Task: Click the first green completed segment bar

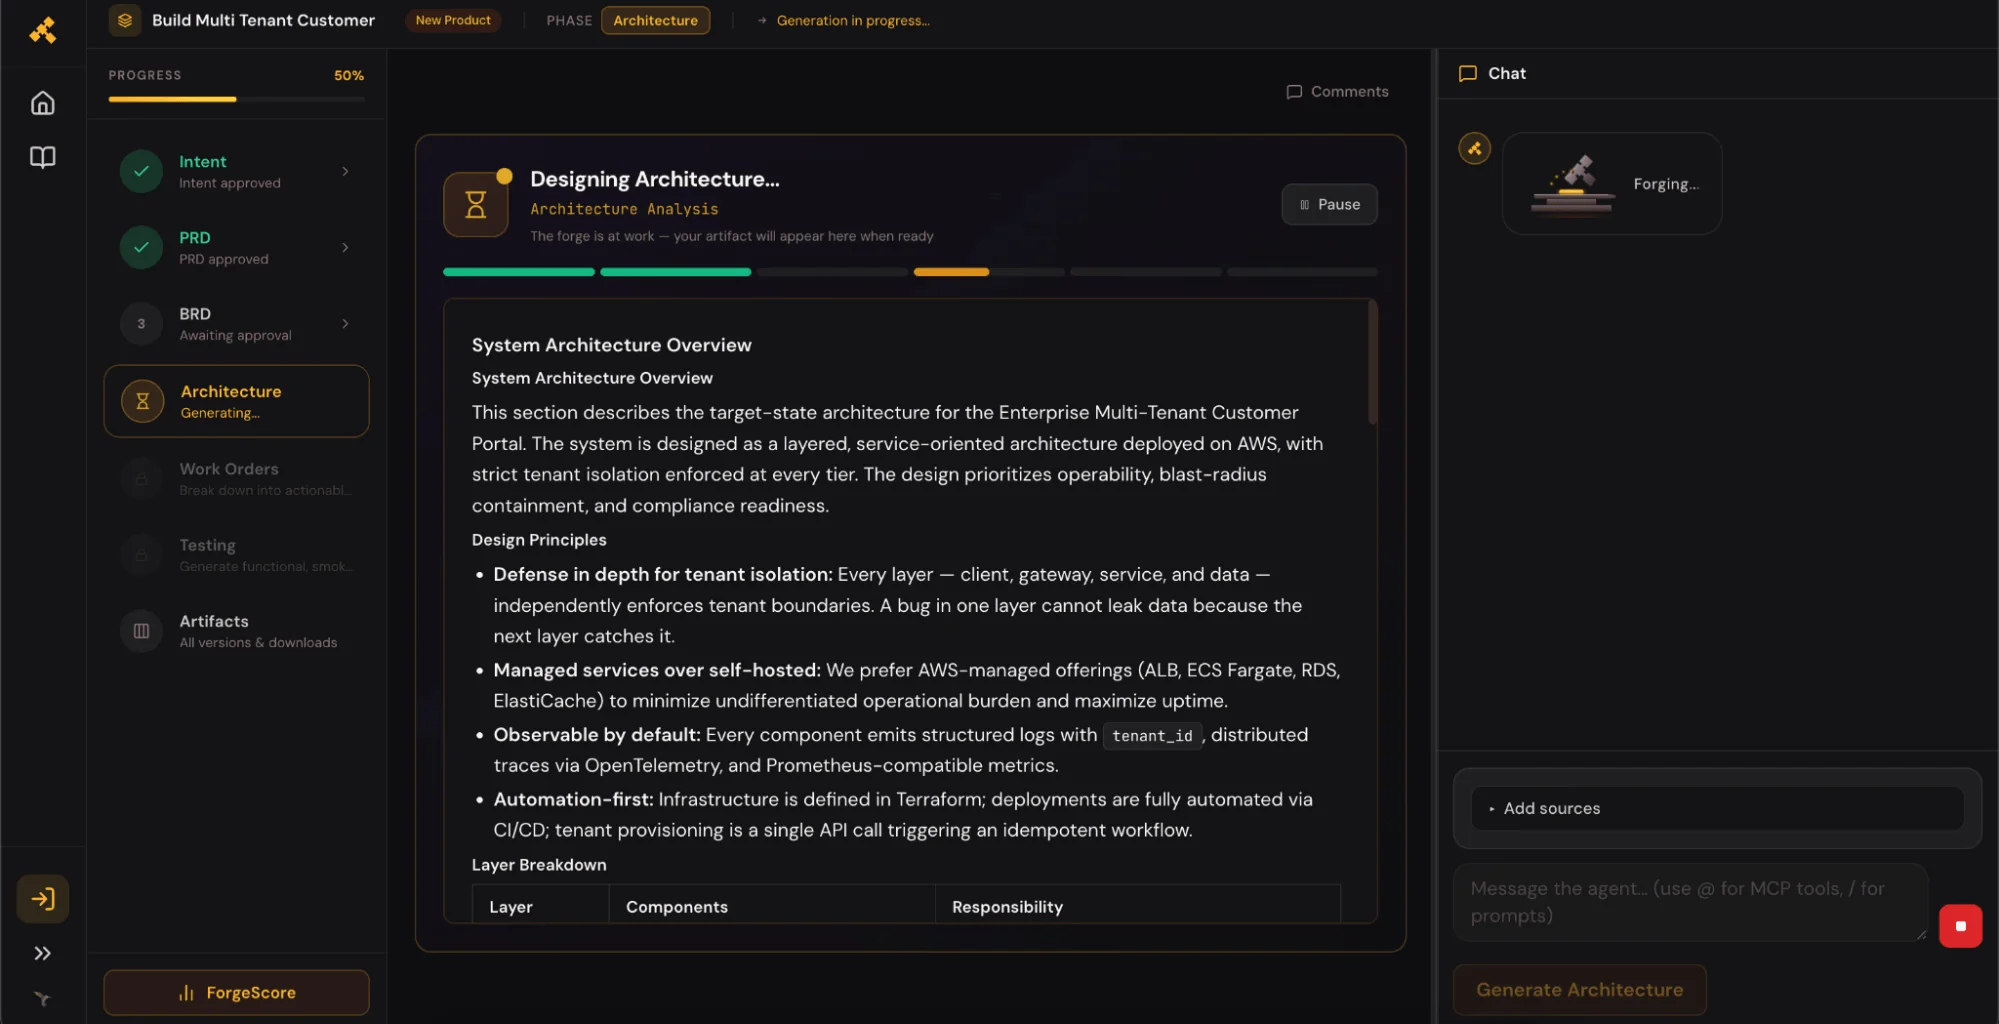Action: click(518, 272)
